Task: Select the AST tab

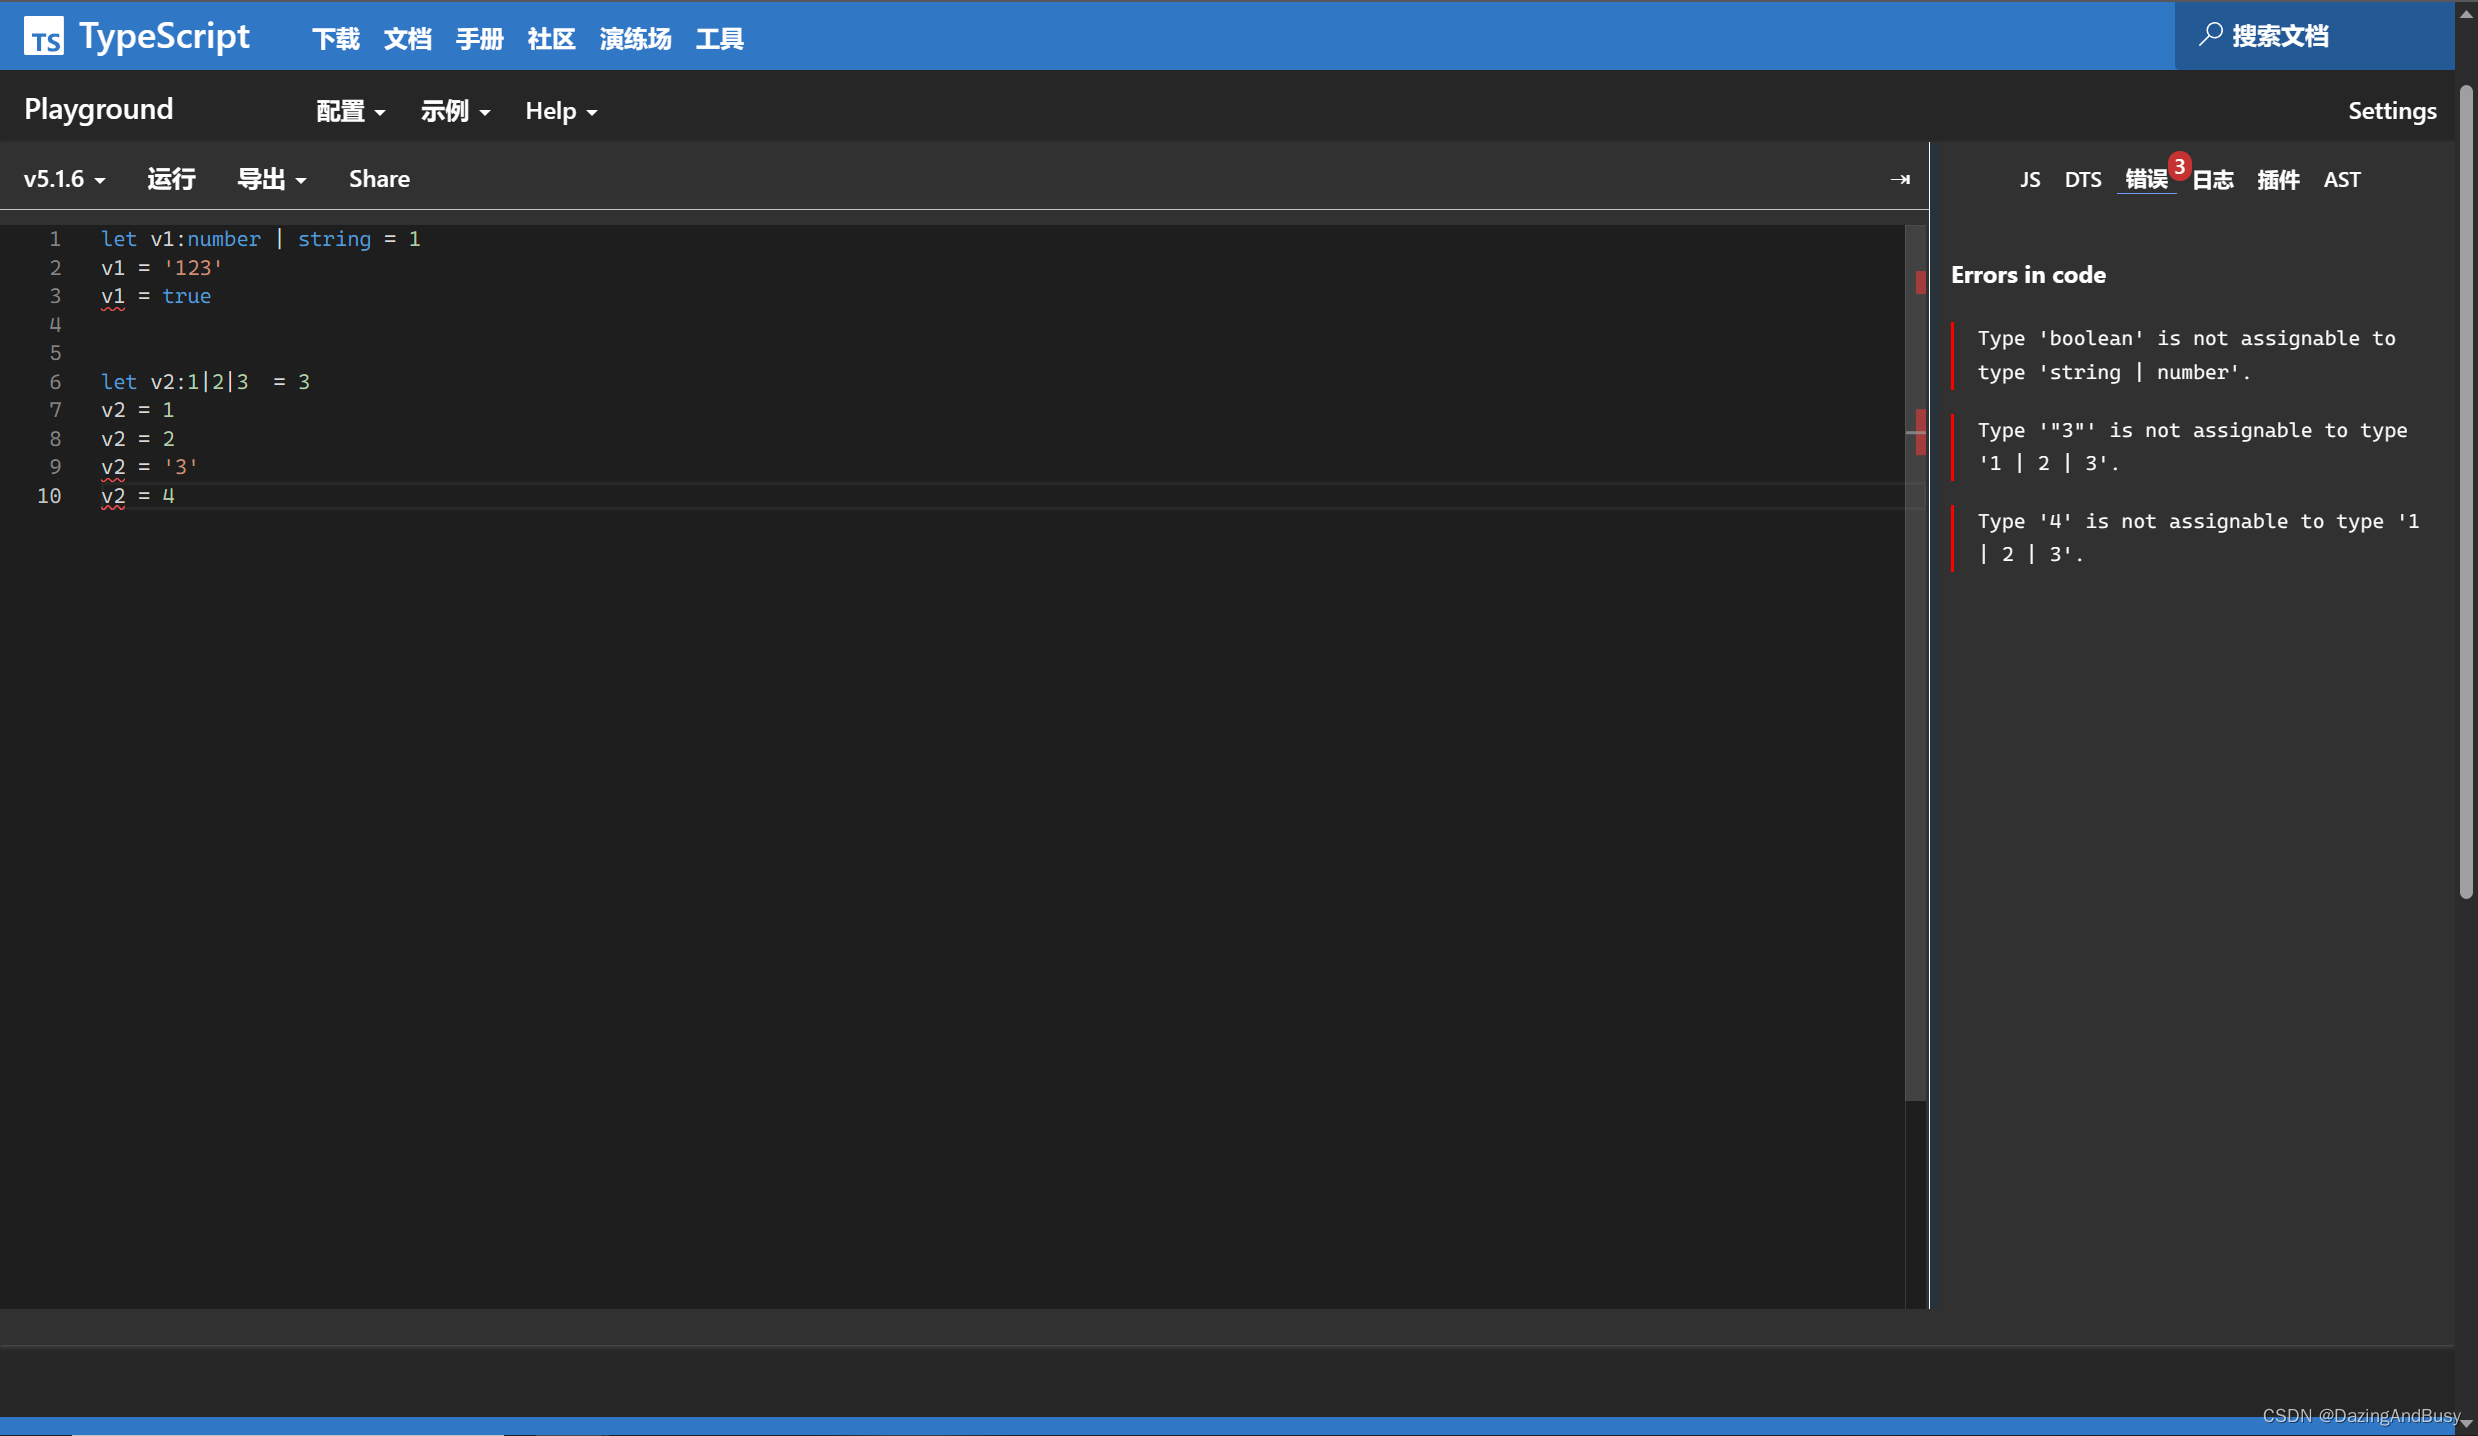Action: coord(2341,180)
